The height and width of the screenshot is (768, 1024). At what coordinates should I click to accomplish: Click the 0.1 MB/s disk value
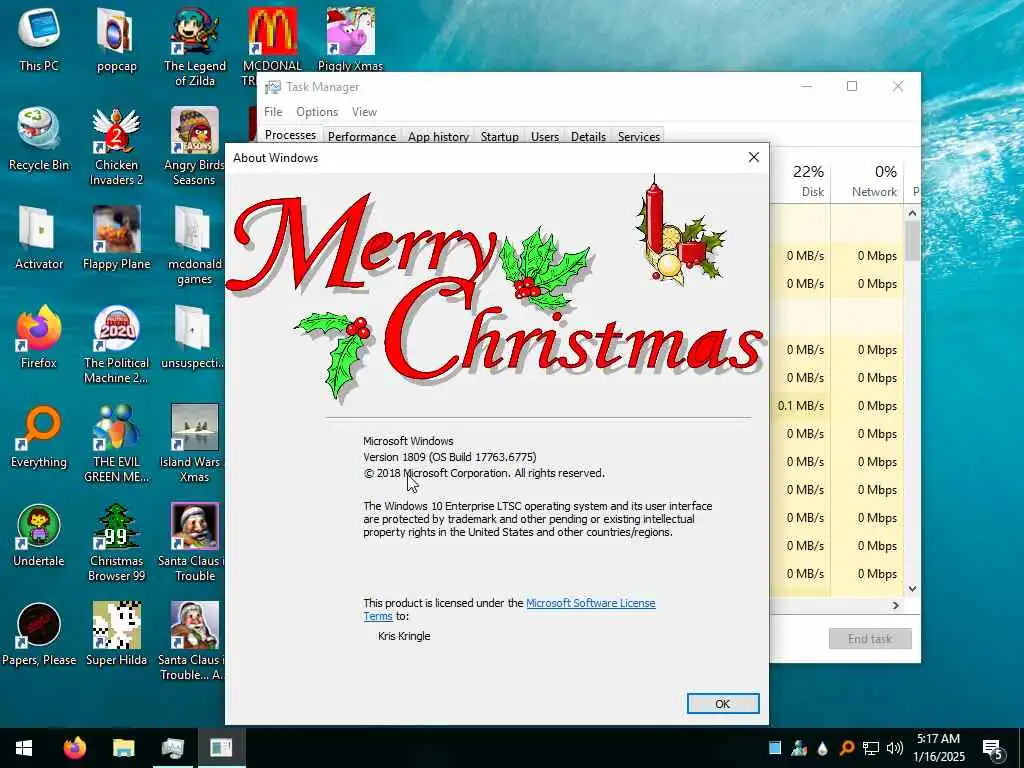coord(801,406)
